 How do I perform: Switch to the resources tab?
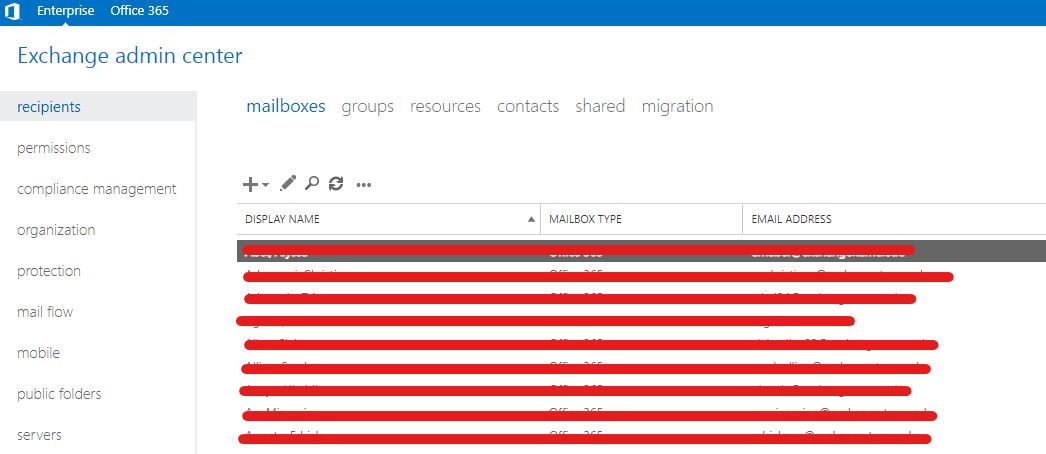point(445,106)
